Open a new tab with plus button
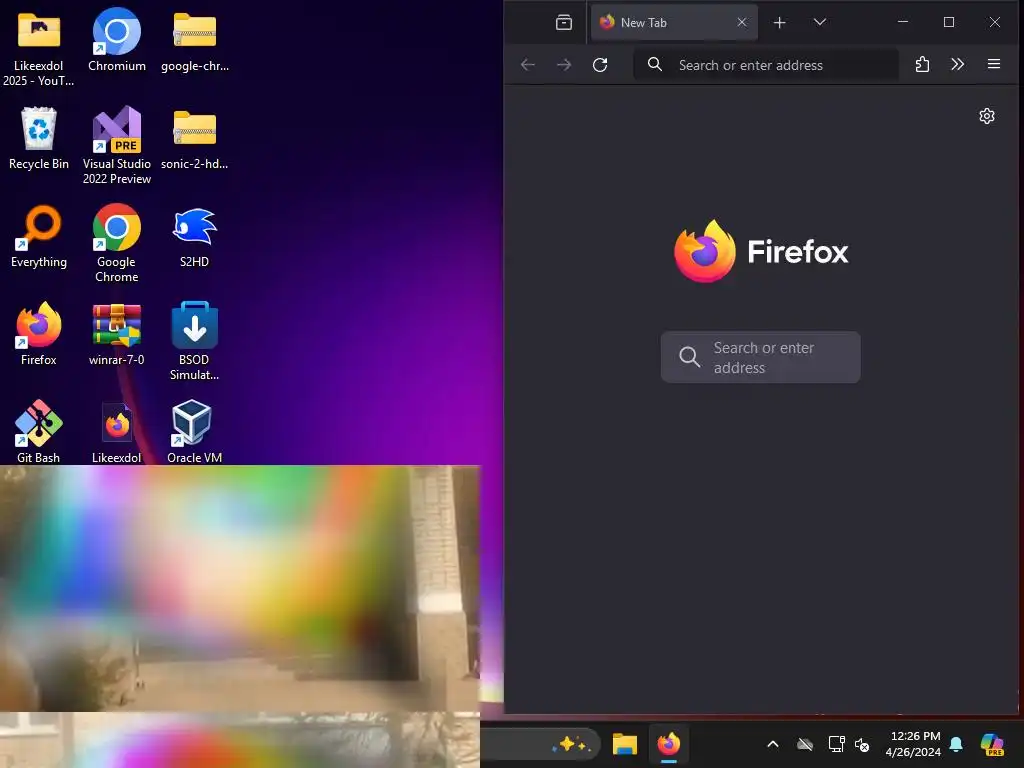 [779, 23]
